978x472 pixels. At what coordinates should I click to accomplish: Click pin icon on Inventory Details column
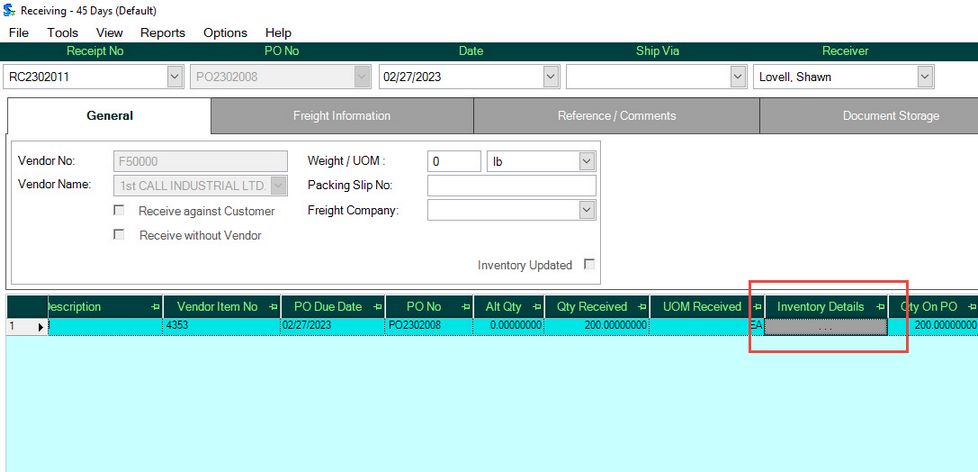[880, 307]
